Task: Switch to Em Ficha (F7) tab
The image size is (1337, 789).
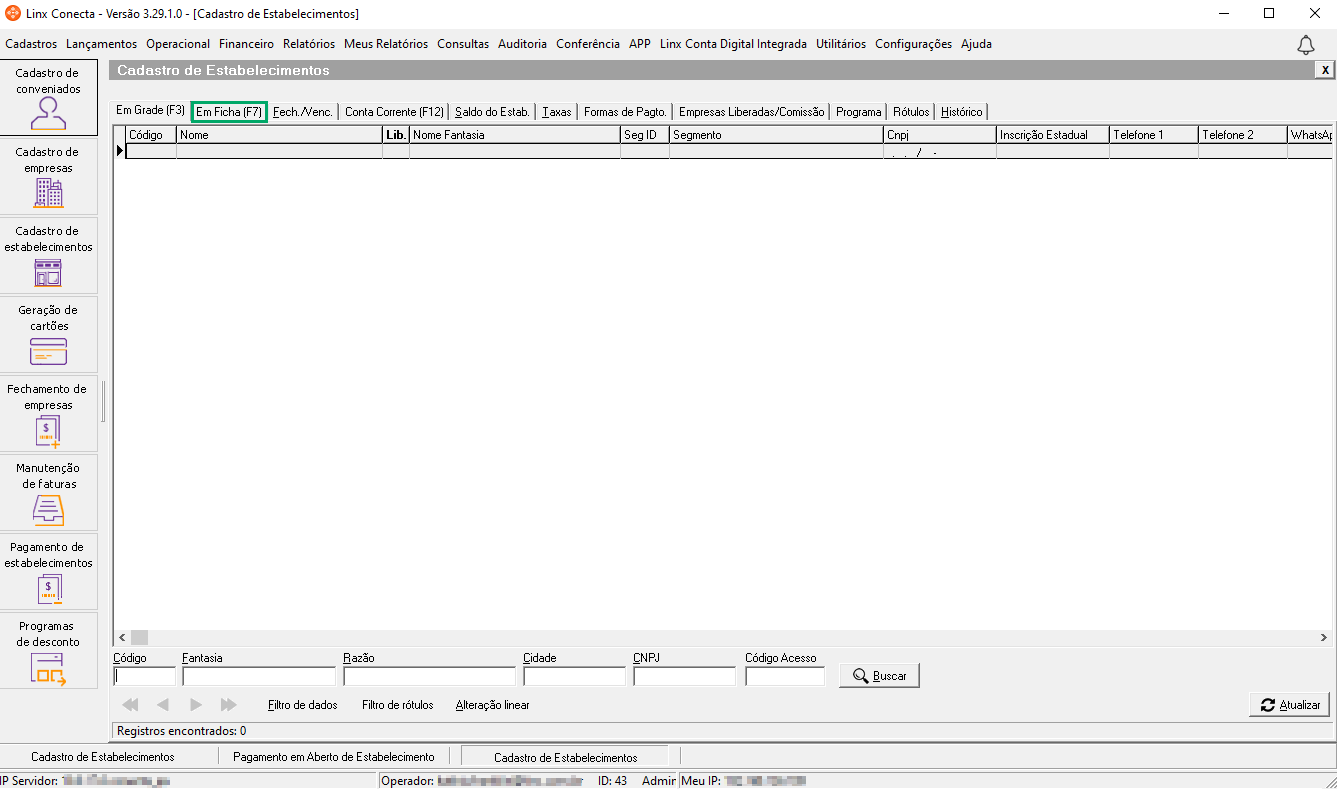Action: click(x=229, y=112)
